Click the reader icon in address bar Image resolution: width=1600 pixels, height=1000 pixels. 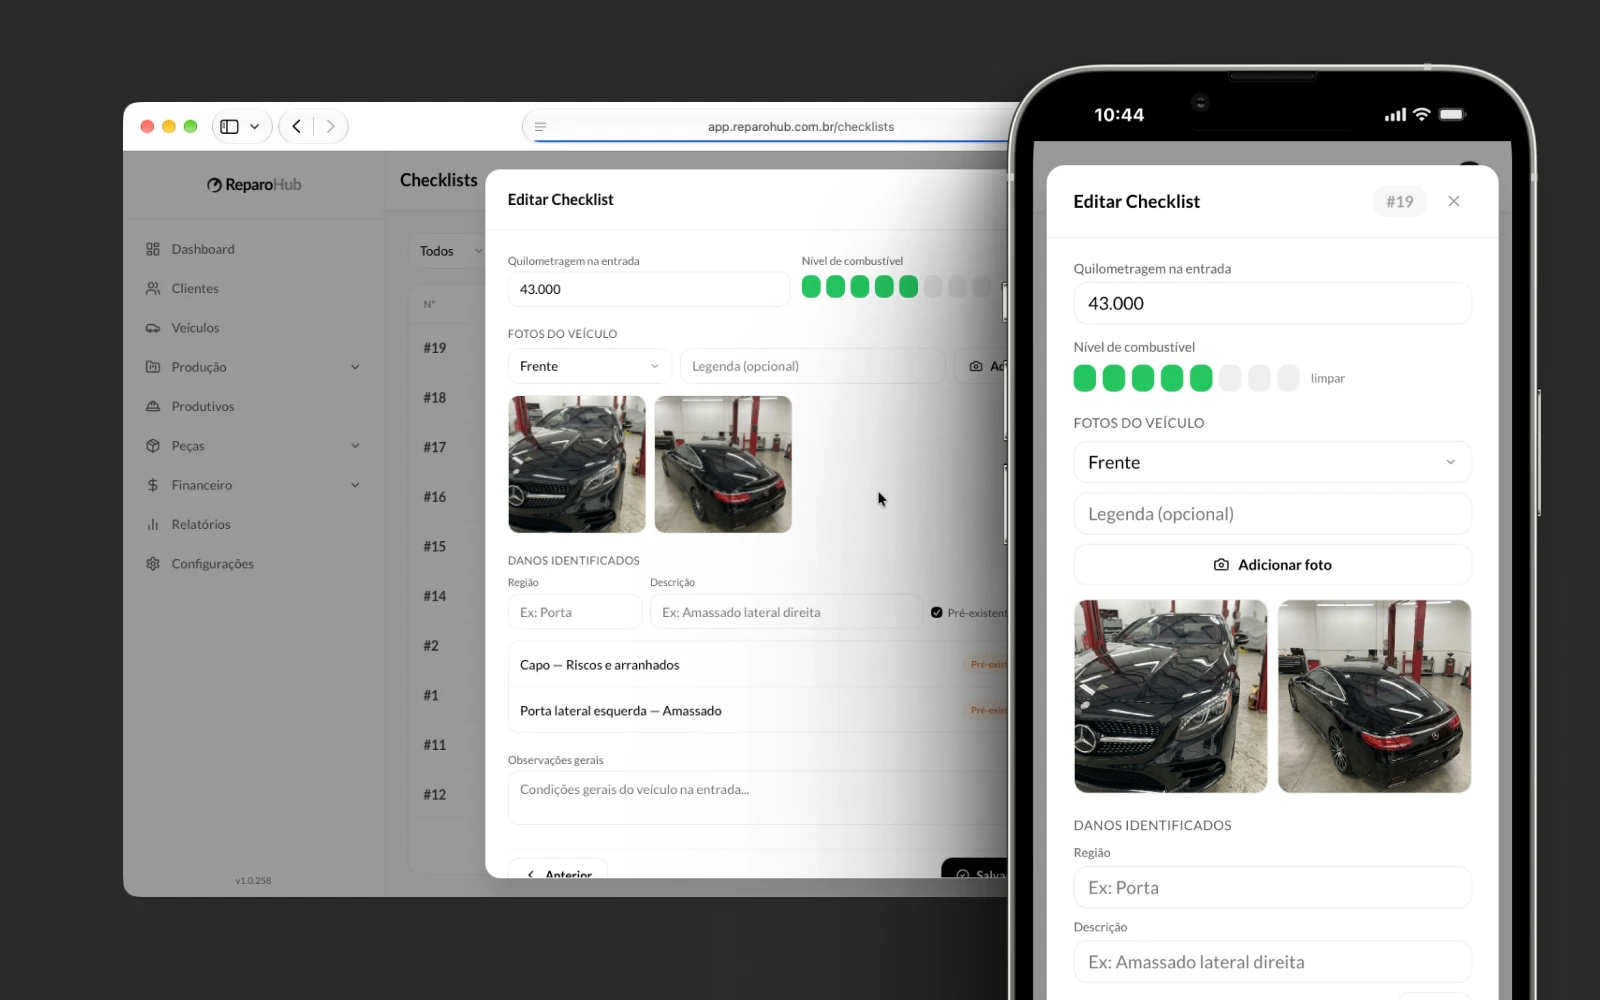[541, 127]
